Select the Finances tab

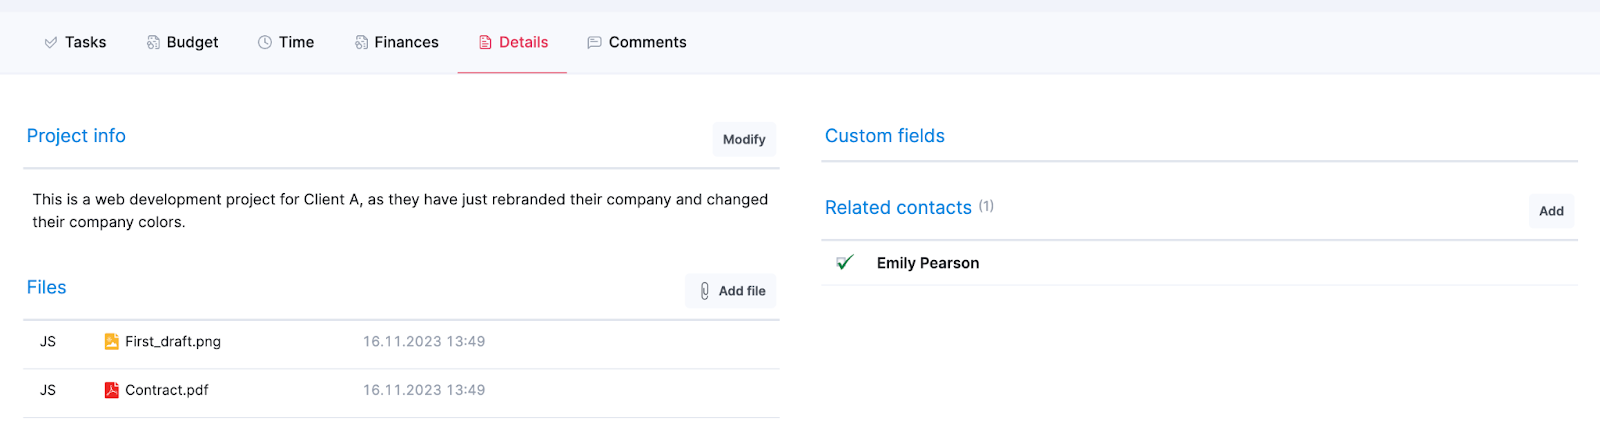[x=397, y=42]
